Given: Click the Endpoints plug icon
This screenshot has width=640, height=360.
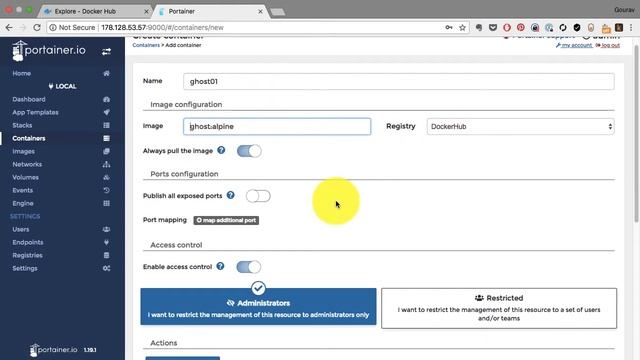Looking at the screenshot, I should click(x=106, y=242).
